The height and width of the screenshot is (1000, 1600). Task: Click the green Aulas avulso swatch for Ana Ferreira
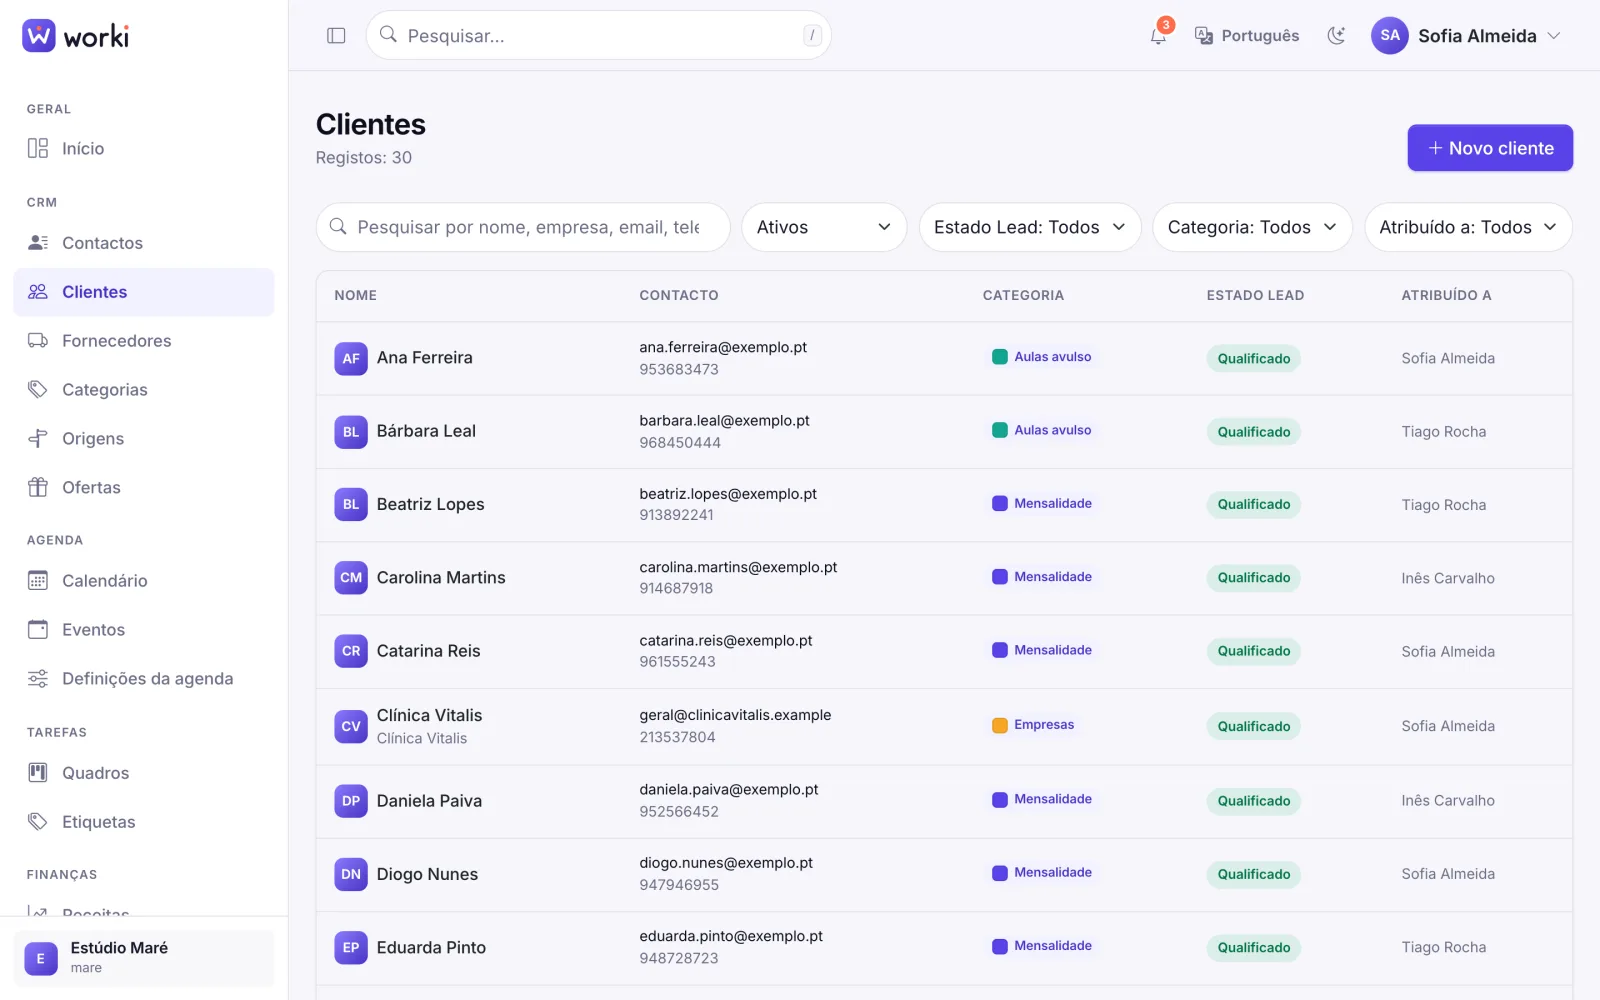click(1000, 357)
